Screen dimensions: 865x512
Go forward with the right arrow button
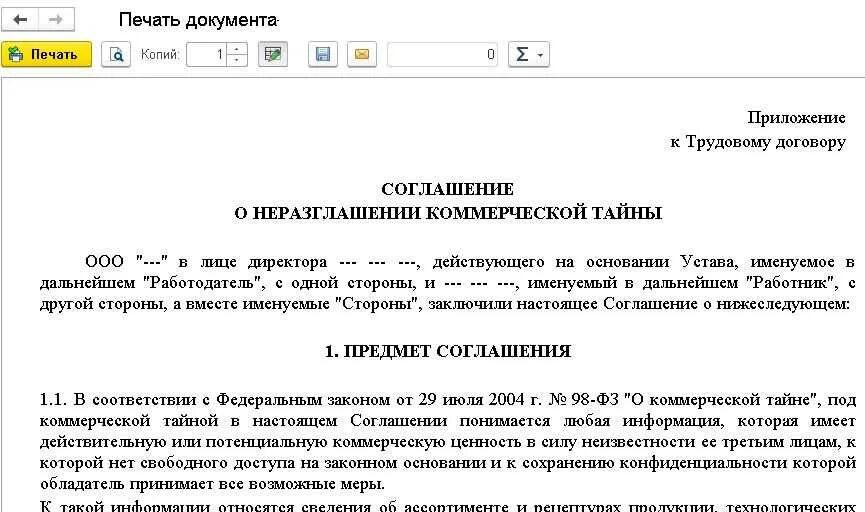(x=56, y=20)
